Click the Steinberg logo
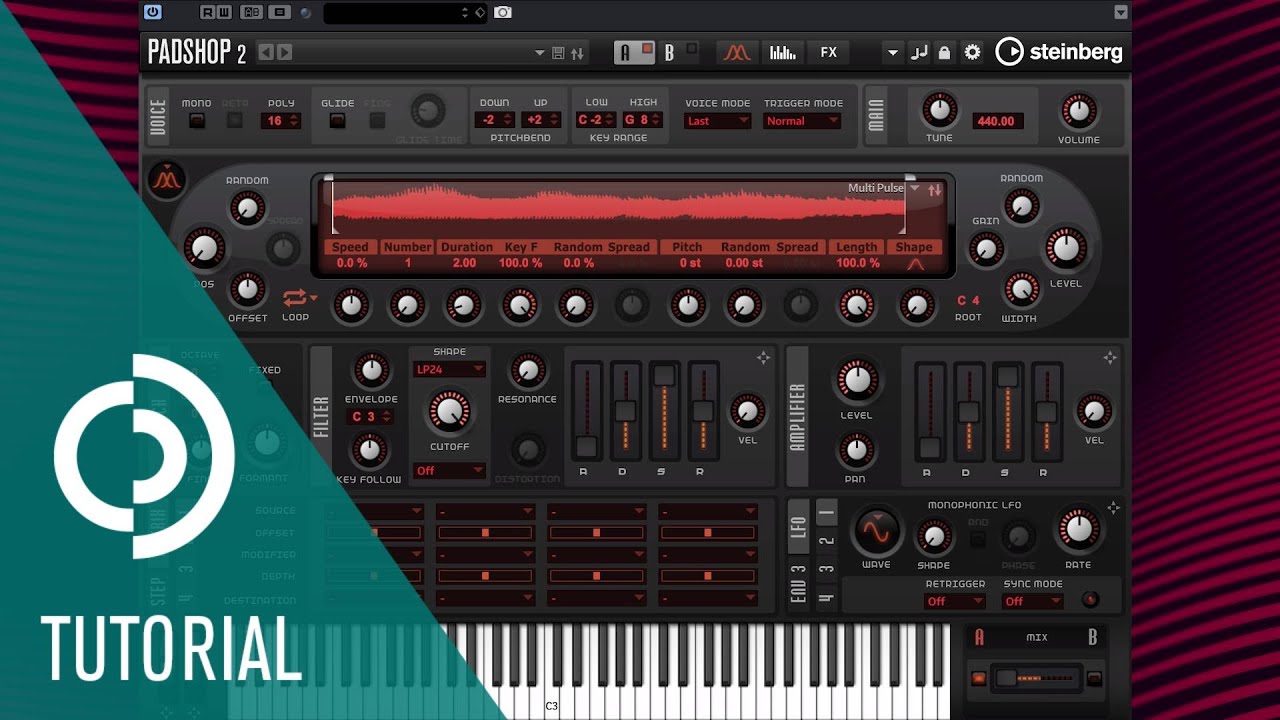The width and height of the screenshot is (1280, 720). pyautogui.click(x=1059, y=52)
